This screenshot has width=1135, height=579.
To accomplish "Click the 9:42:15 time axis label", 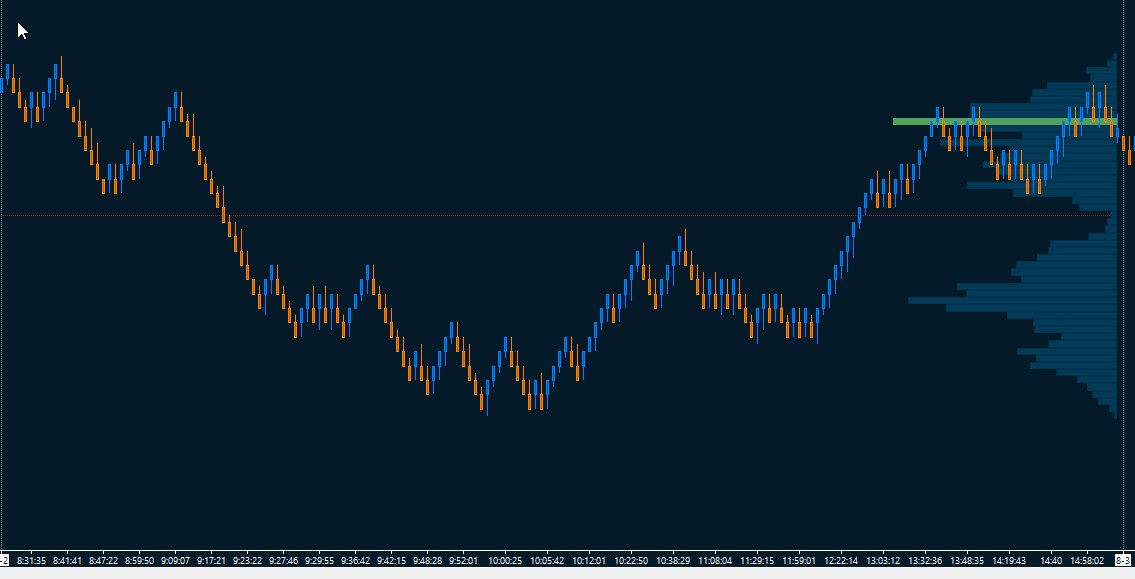I will (392, 560).
